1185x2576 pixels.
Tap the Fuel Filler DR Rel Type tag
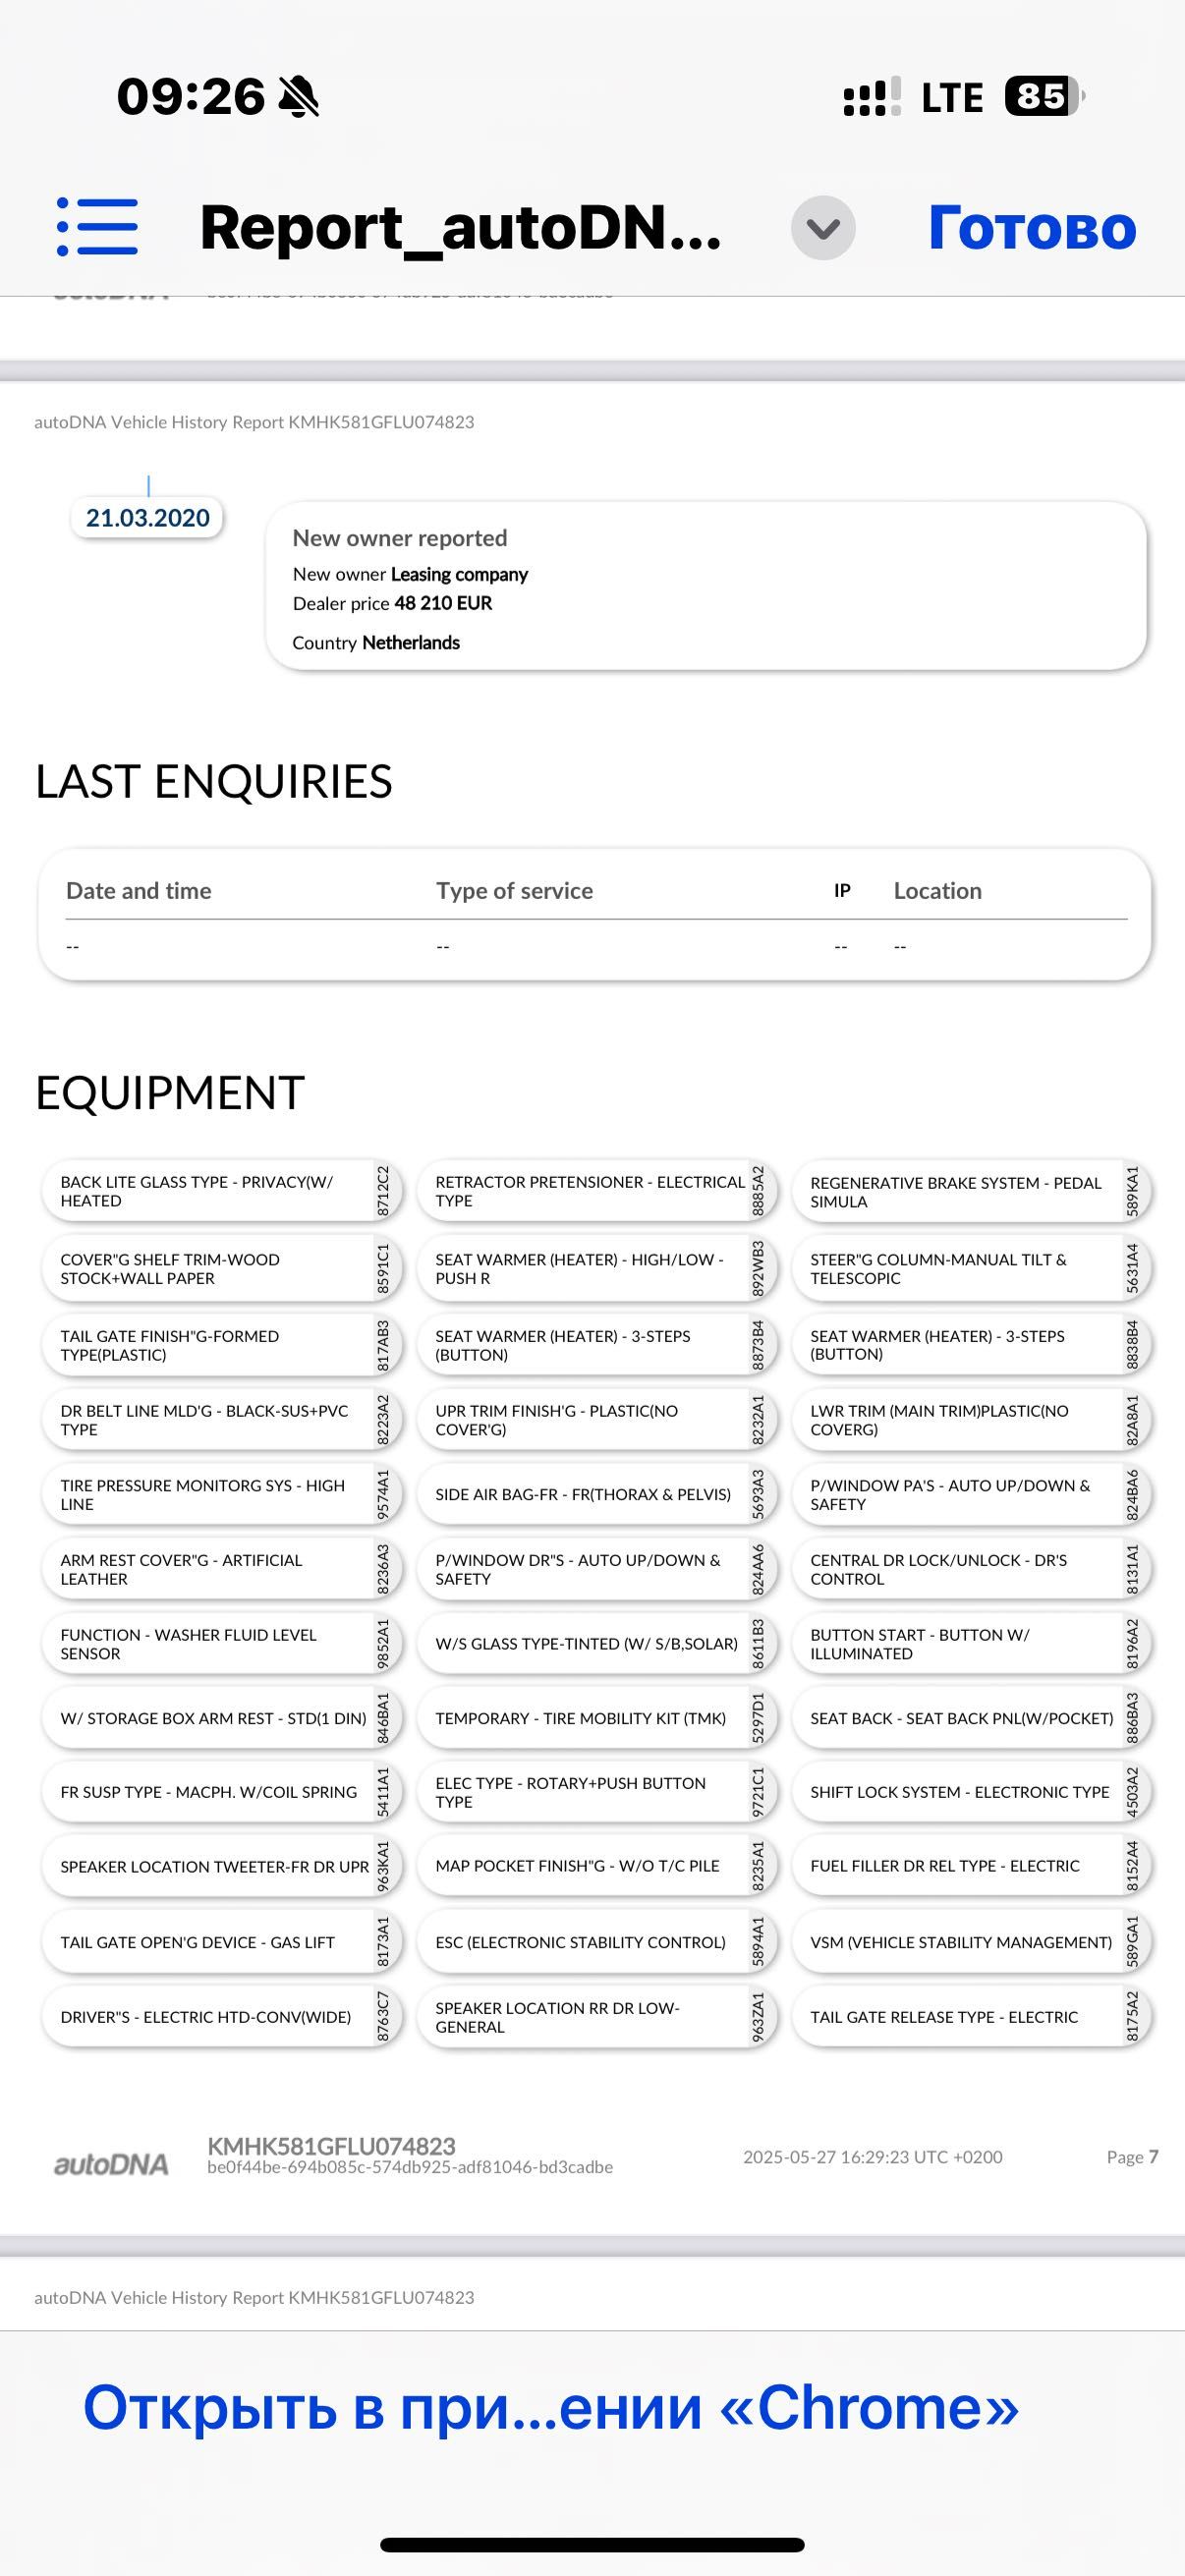971,1866
